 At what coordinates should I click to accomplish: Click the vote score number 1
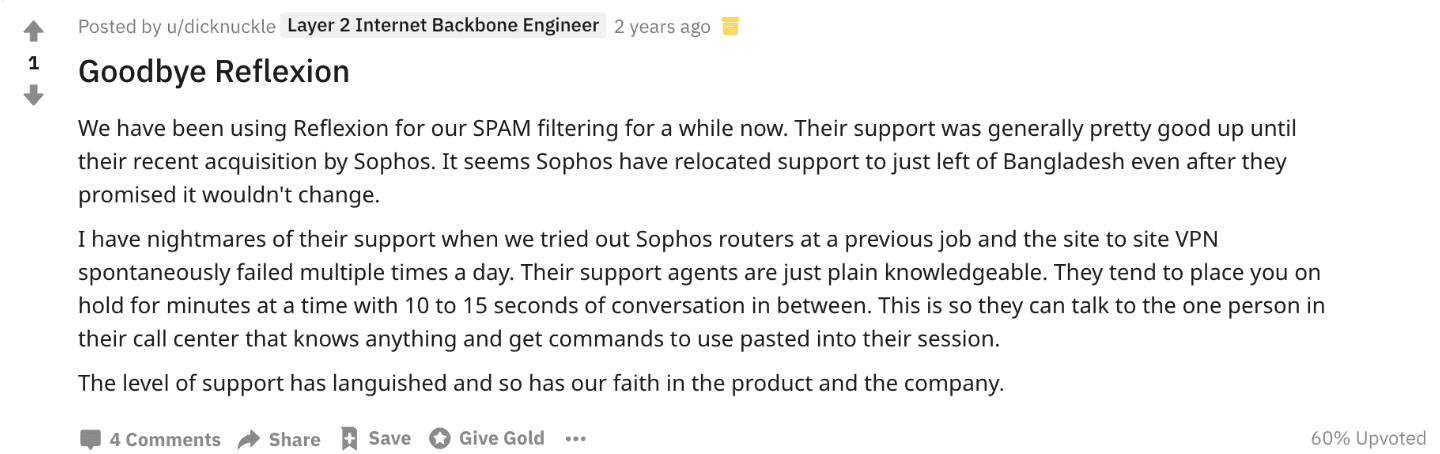click(34, 63)
